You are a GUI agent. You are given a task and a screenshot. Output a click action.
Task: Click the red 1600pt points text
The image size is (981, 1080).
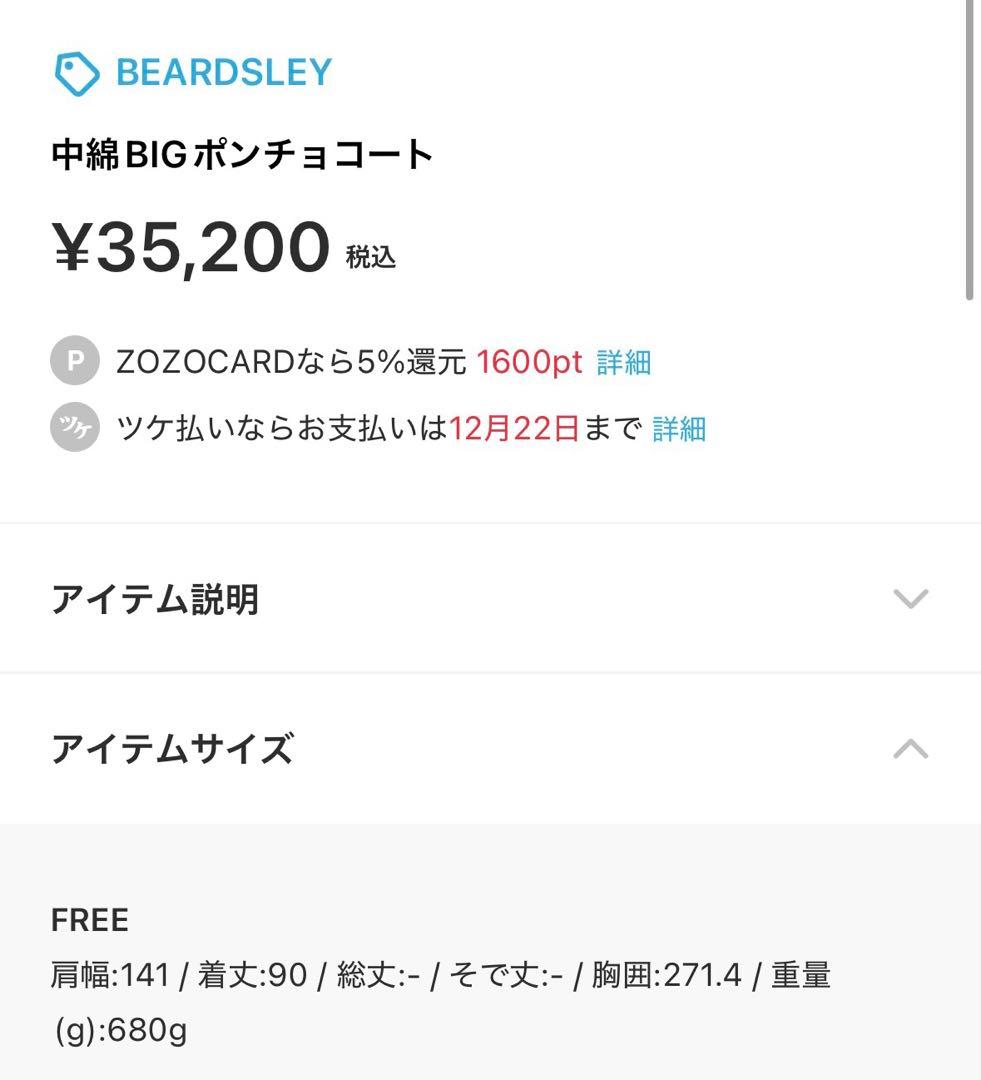(x=529, y=362)
